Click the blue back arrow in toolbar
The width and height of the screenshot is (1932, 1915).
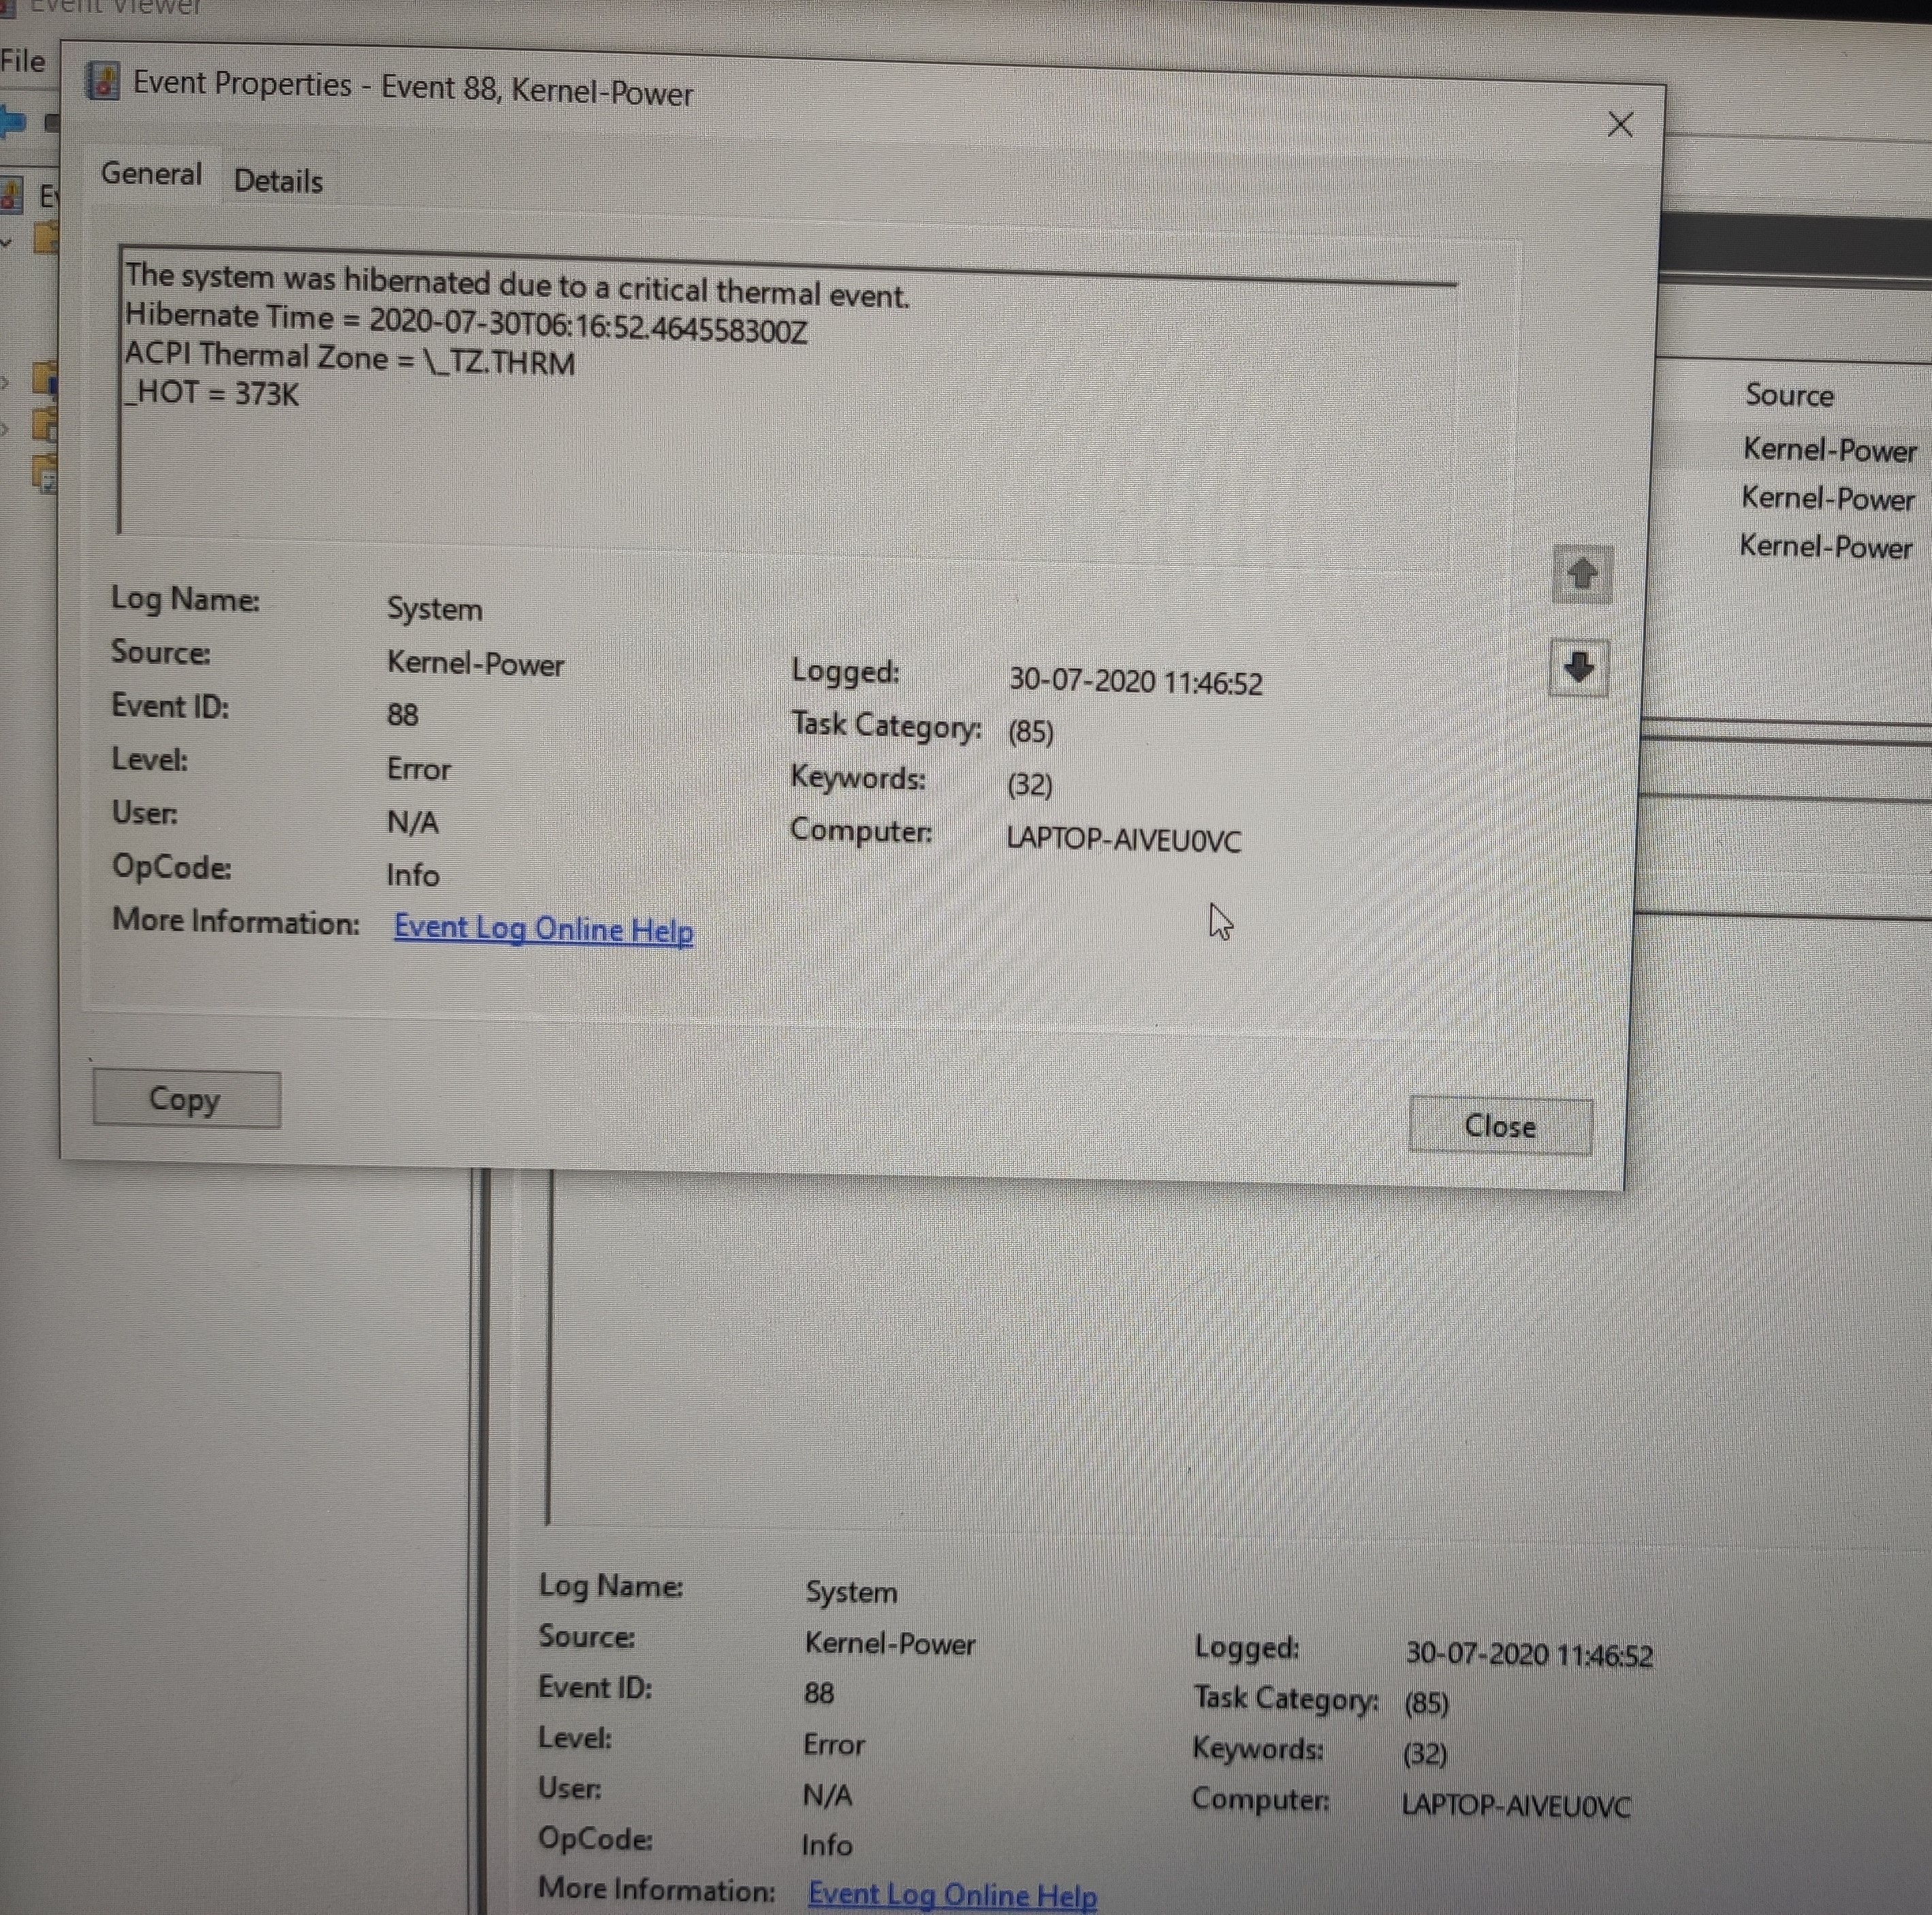[12, 122]
